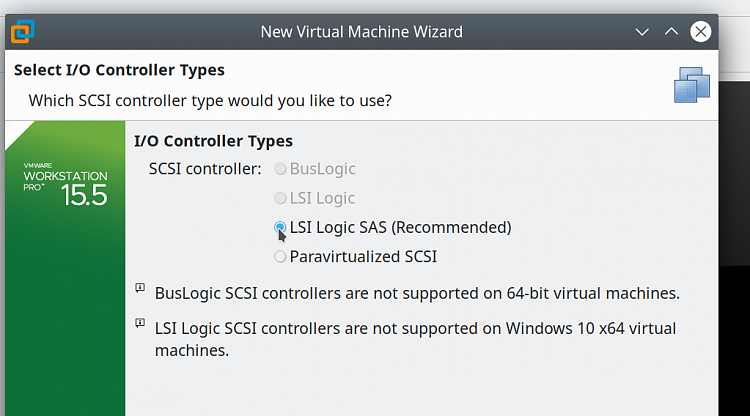The width and height of the screenshot is (750, 416).
Task: Close the New Virtual Machine Wizard
Action: [700, 32]
